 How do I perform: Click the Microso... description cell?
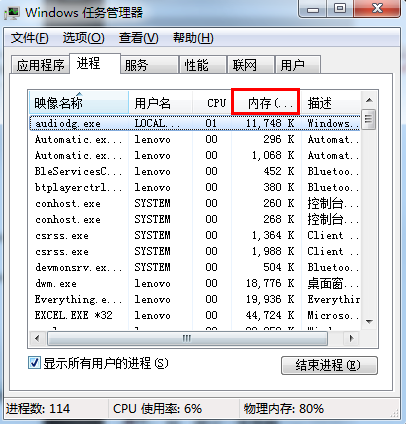click(333, 315)
